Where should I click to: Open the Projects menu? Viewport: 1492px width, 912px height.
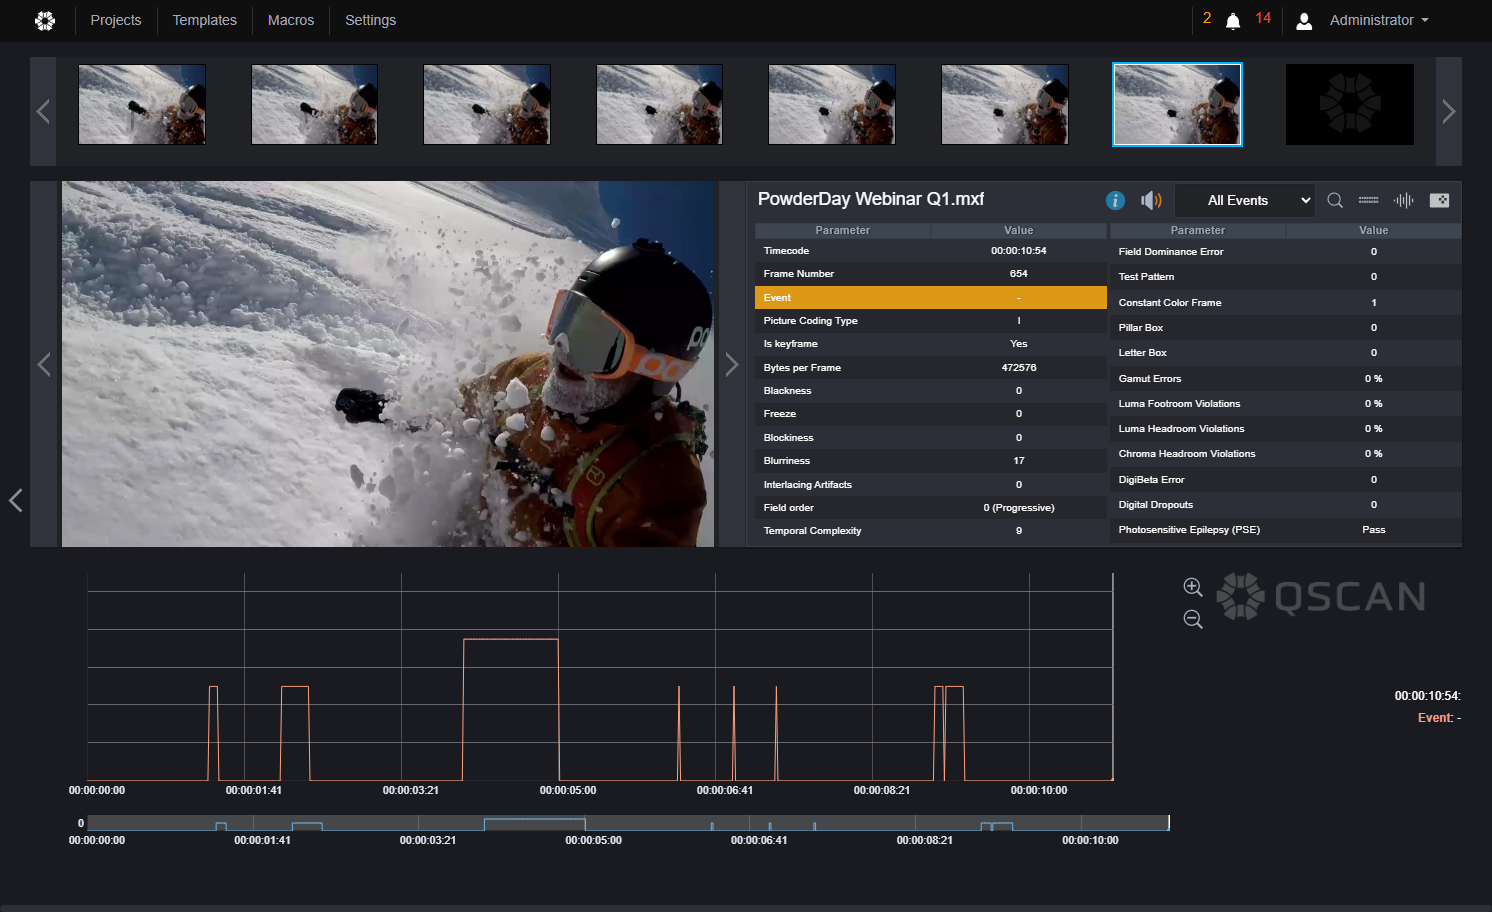(116, 20)
